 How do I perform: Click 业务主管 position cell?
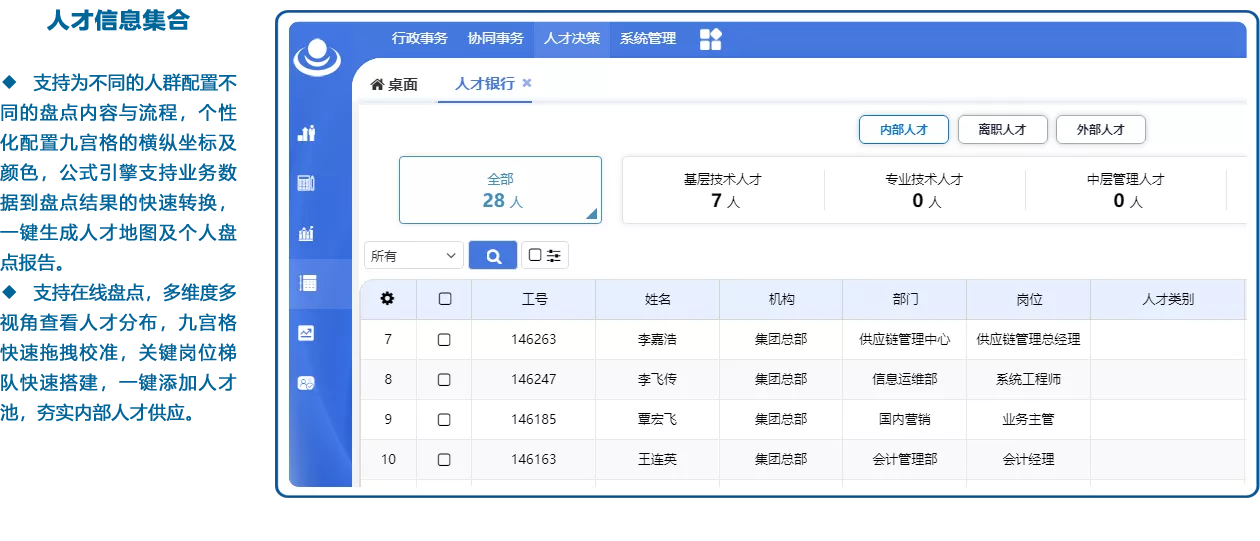(x=1029, y=420)
